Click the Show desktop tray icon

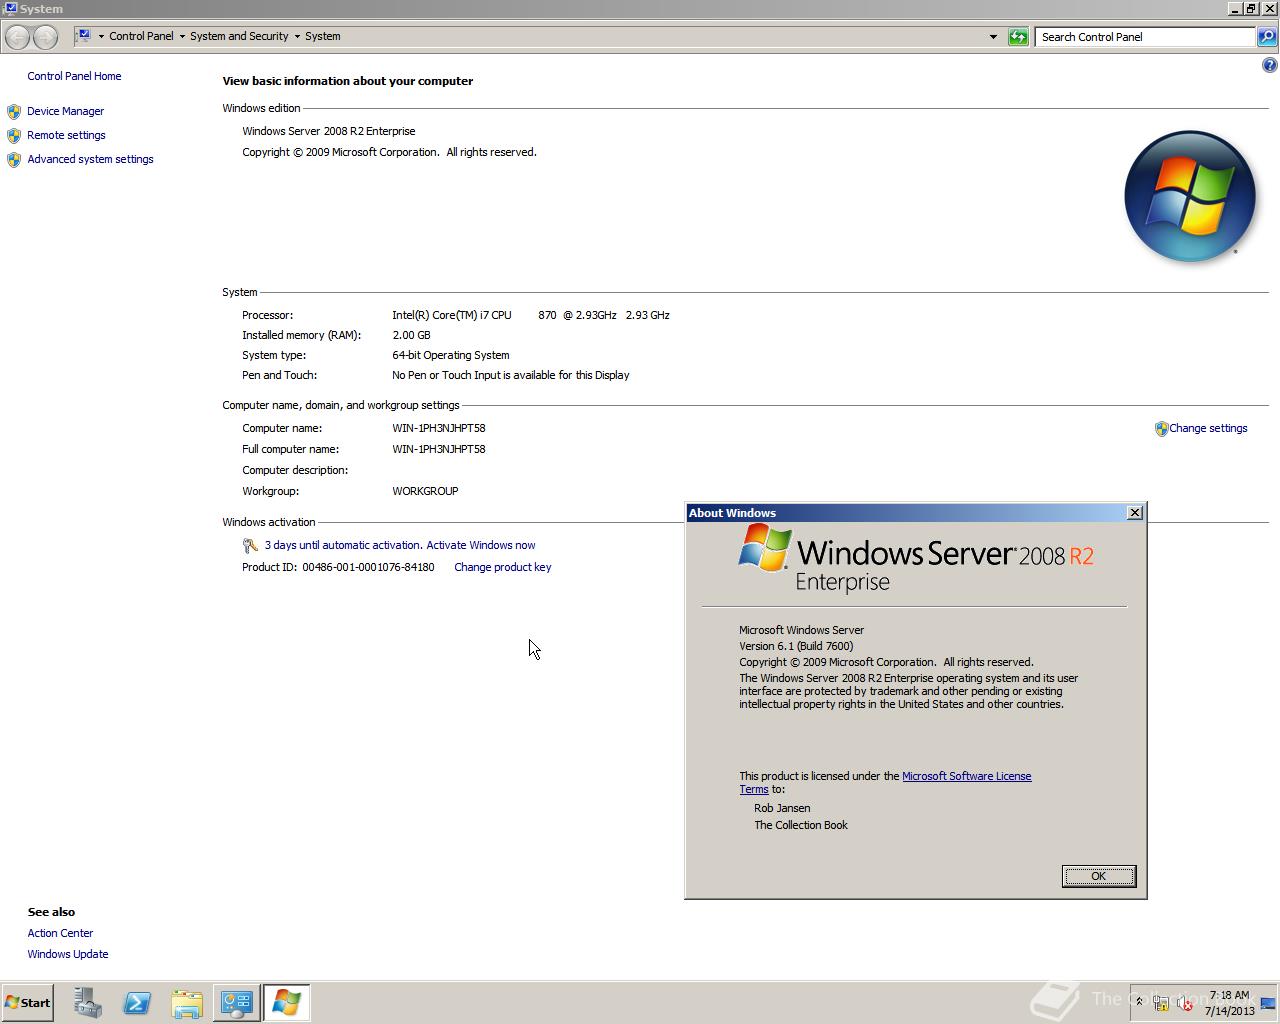click(1268, 1003)
